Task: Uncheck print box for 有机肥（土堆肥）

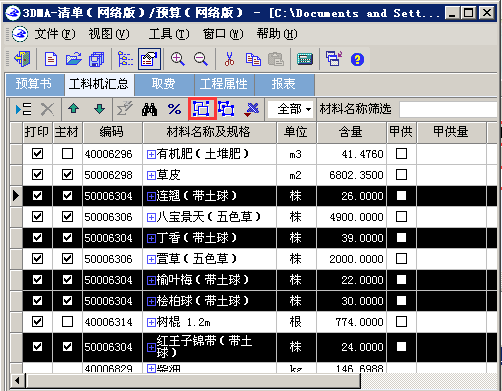Action: pos(37,154)
